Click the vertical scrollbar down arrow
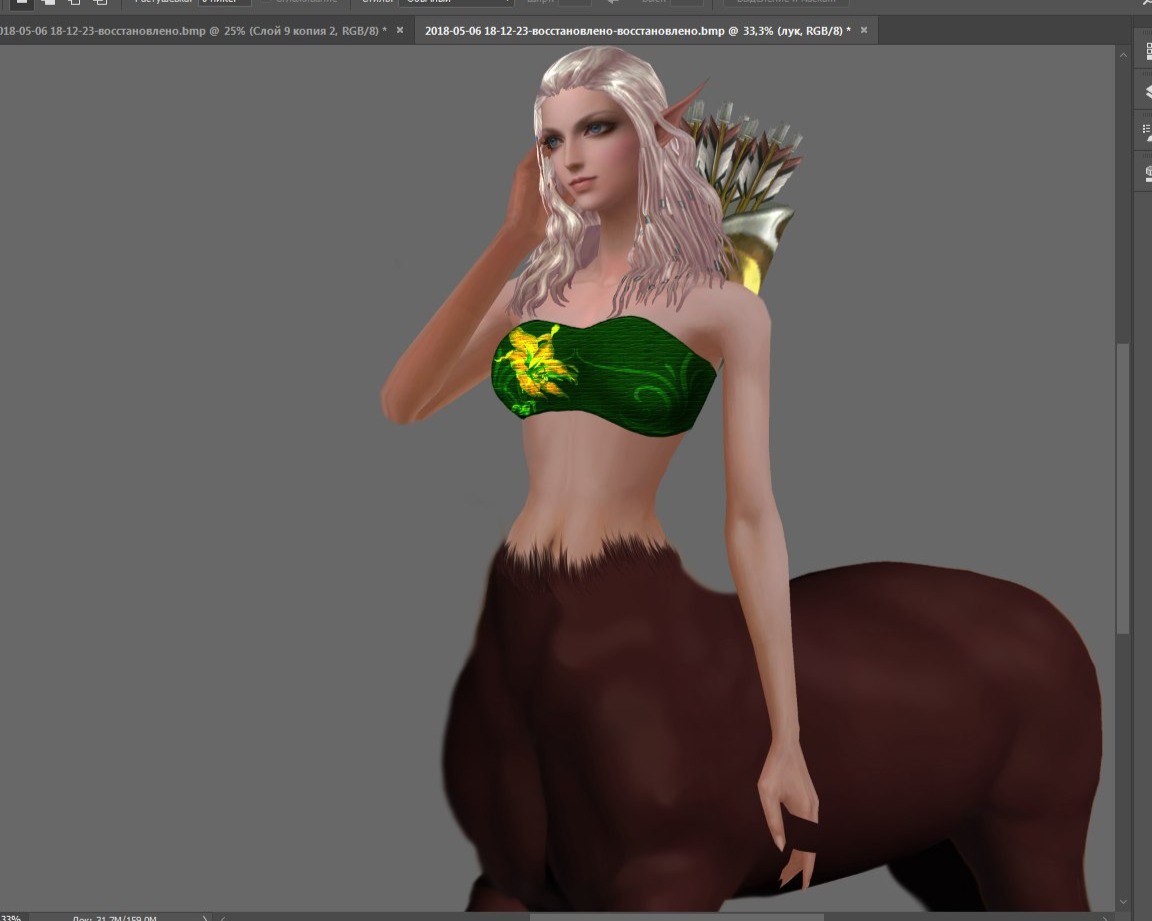Viewport: 1152px width, 921px height. pos(1123,902)
